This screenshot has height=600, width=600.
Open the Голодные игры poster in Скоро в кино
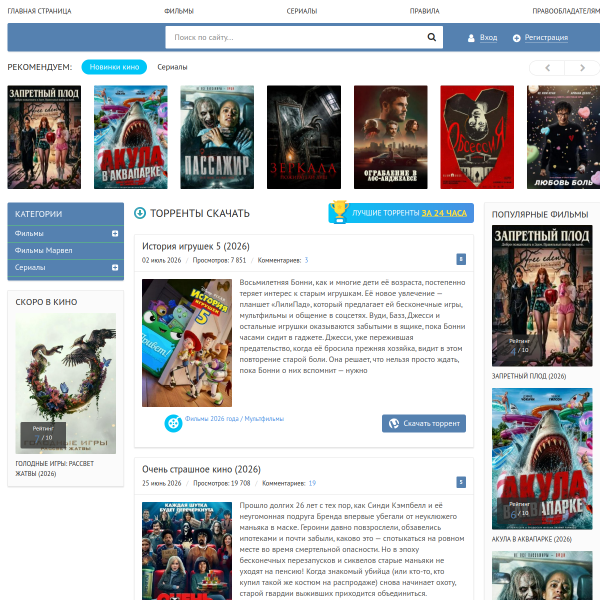pos(65,383)
